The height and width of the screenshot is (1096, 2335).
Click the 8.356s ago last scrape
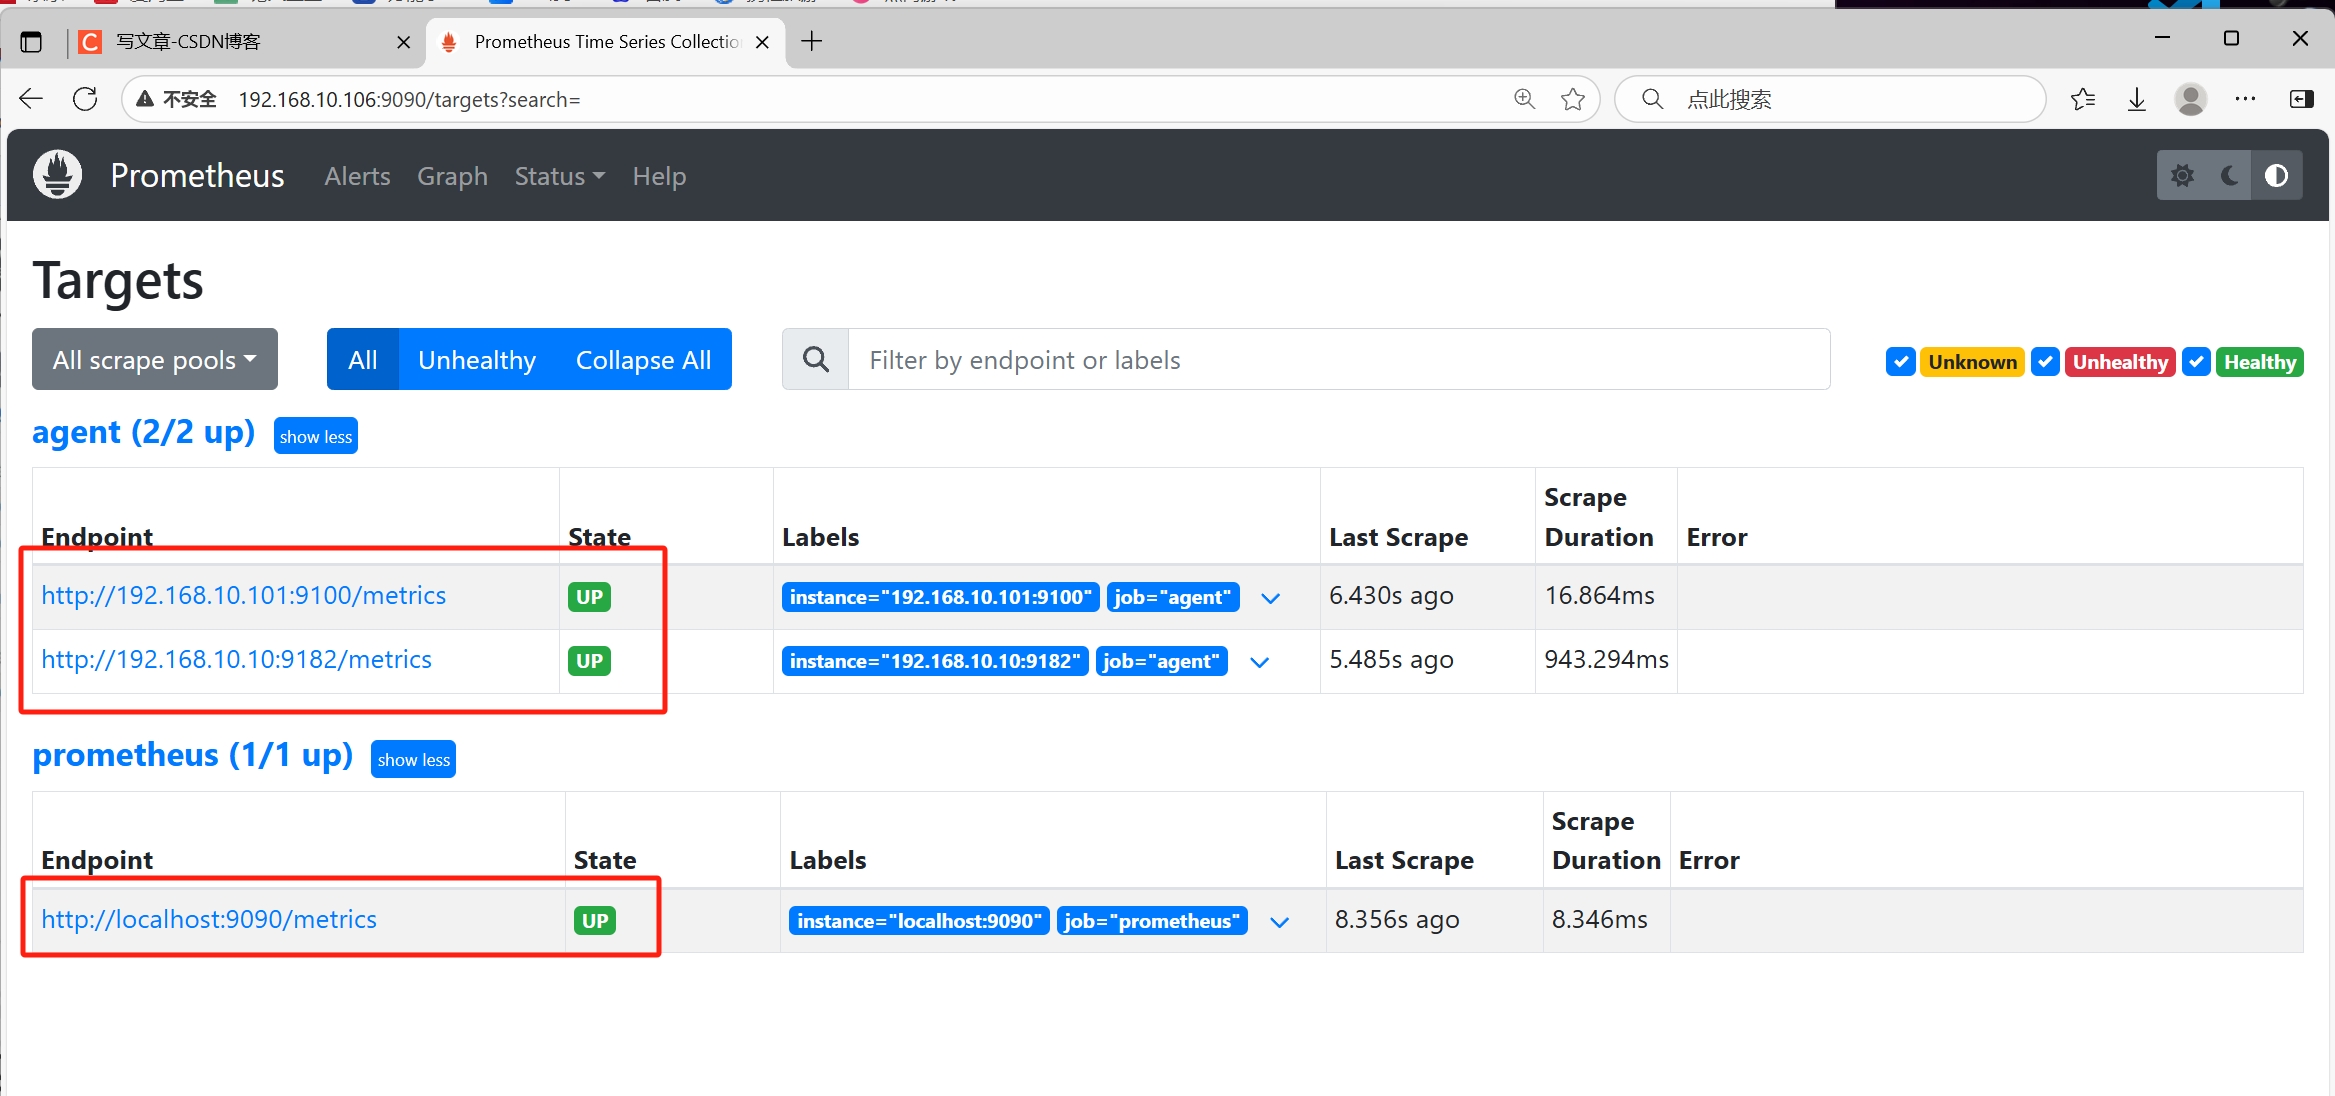[x=1397, y=919]
